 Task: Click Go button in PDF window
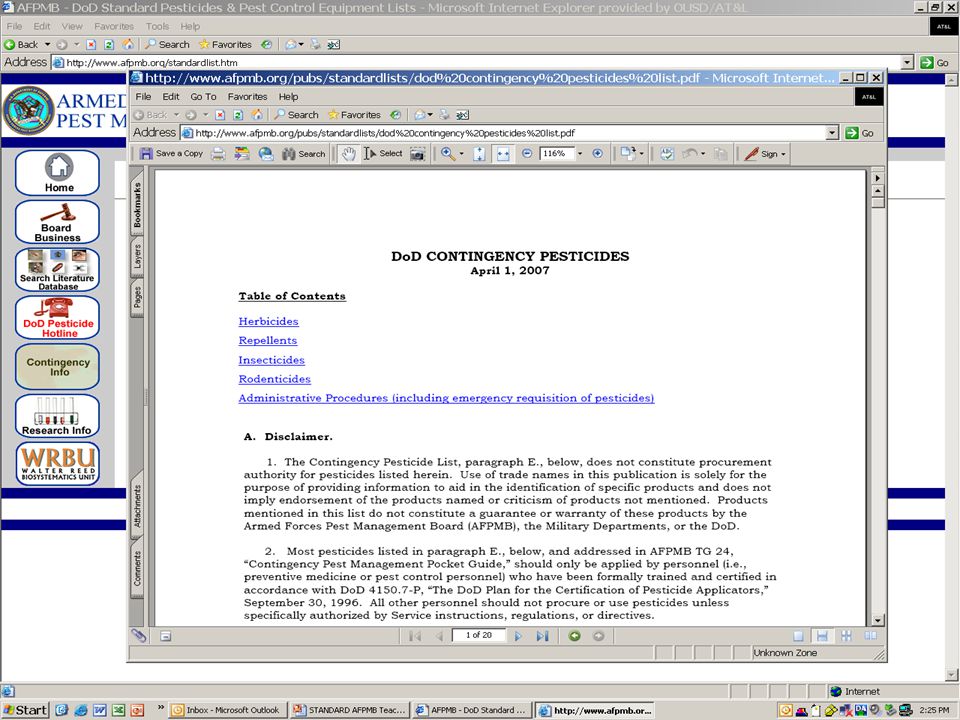[860, 133]
